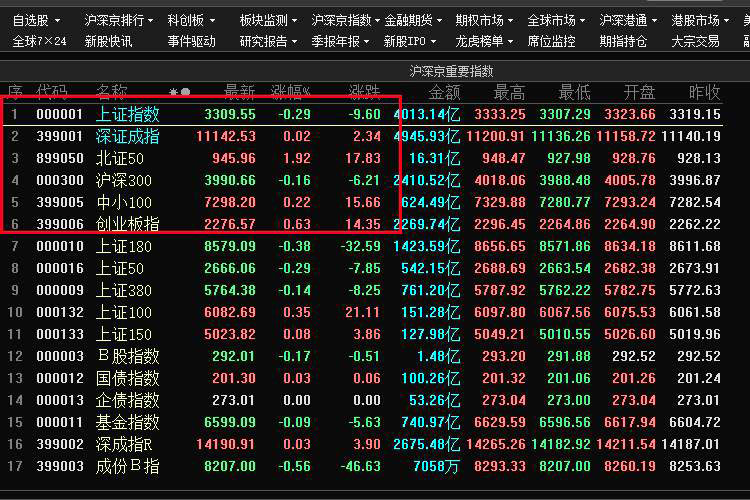Select the 国债指数 row name
This screenshot has width=750, height=500.
(127, 378)
